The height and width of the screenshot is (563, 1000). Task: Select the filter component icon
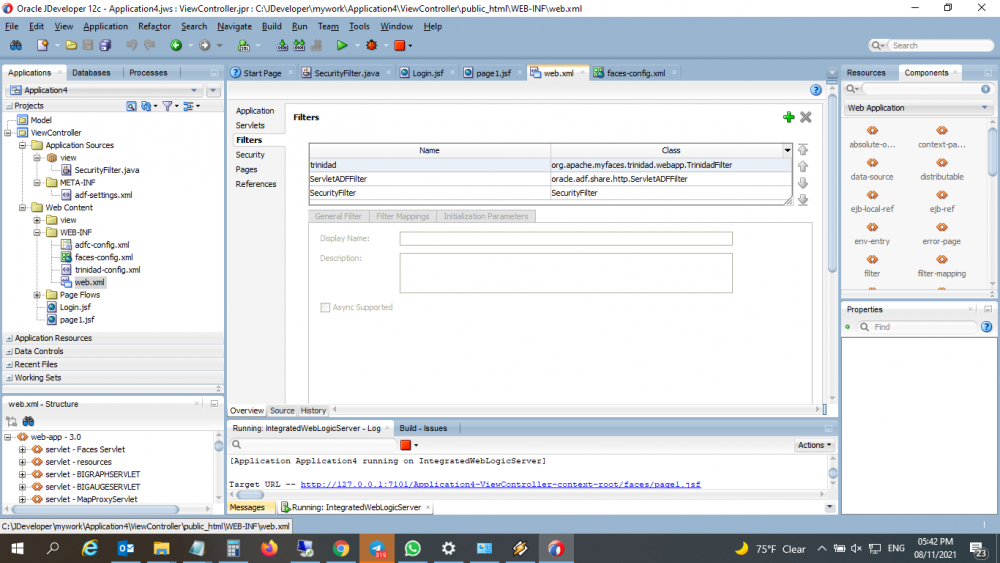pos(872,260)
